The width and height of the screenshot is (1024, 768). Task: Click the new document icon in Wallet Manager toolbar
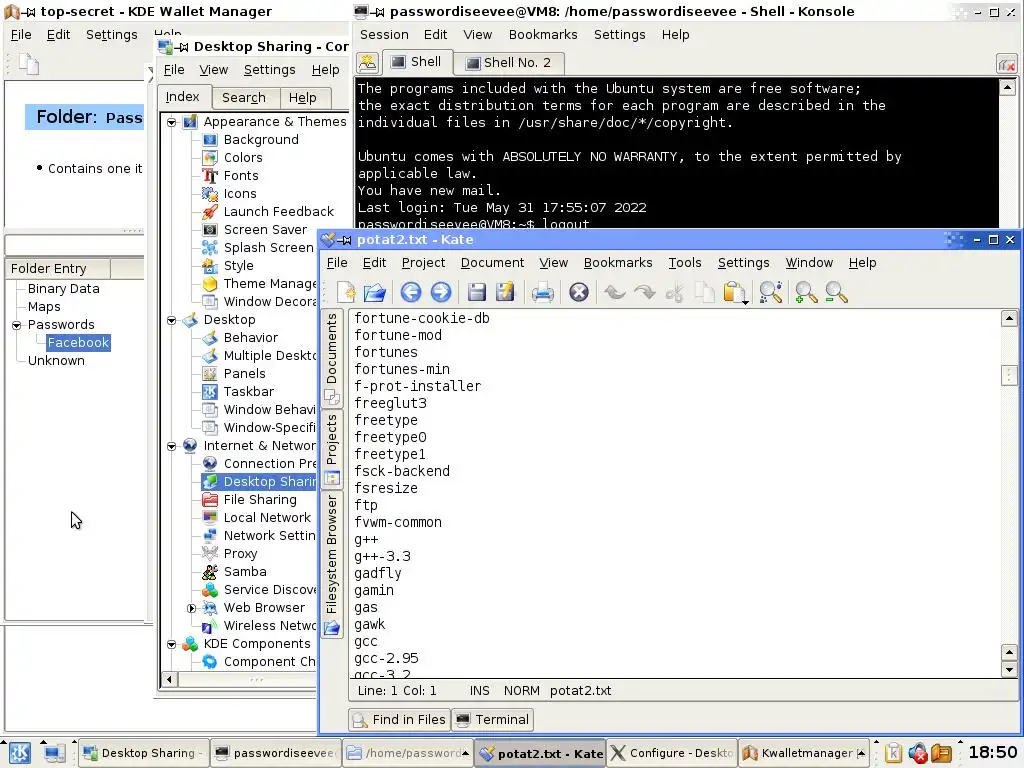(29, 64)
